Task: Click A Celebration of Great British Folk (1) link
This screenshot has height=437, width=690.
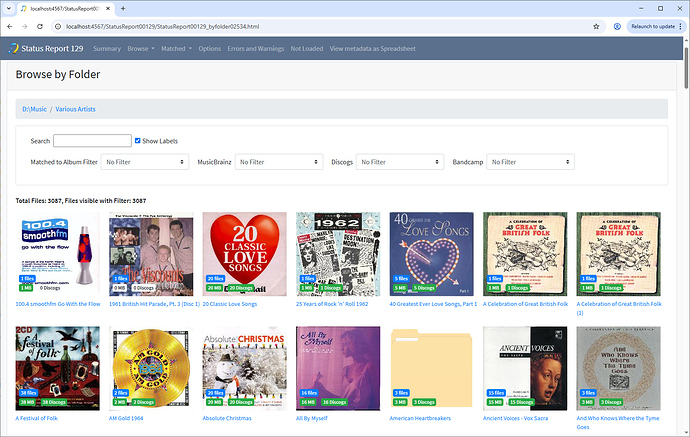Action: click(619, 308)
